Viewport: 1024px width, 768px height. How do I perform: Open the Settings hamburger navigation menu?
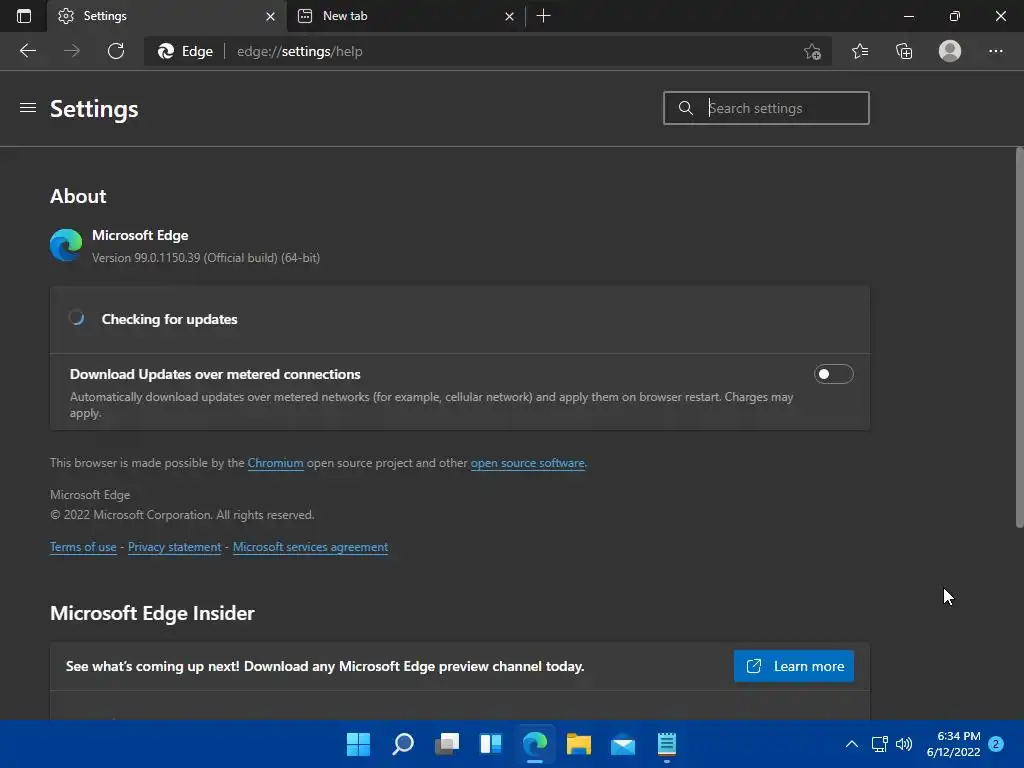27,108
